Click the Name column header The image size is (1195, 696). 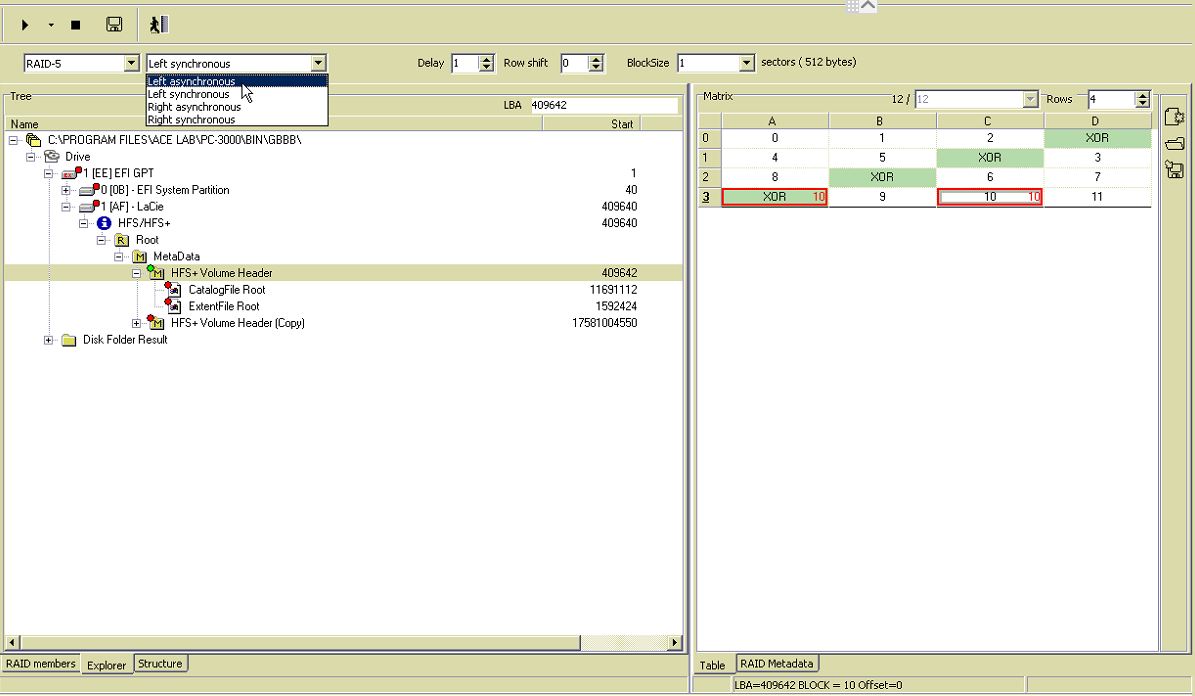pos(274,123)
